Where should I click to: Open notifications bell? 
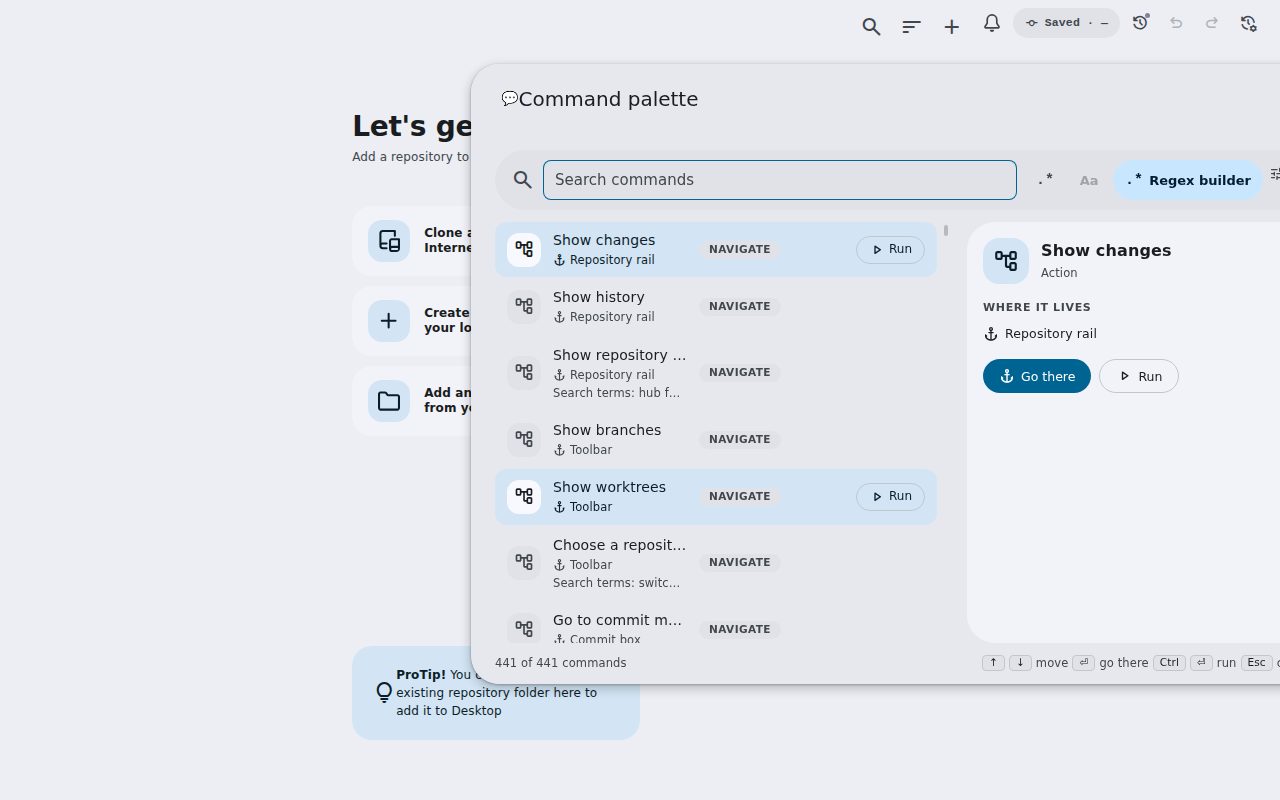click(991, 23)
